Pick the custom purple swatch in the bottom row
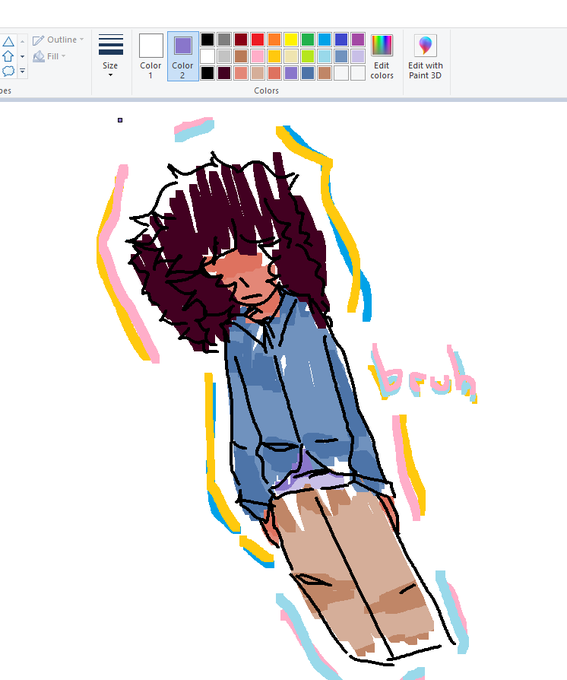Screen dimensions: 567x680 pyautogui.click(x=291, y=73)
